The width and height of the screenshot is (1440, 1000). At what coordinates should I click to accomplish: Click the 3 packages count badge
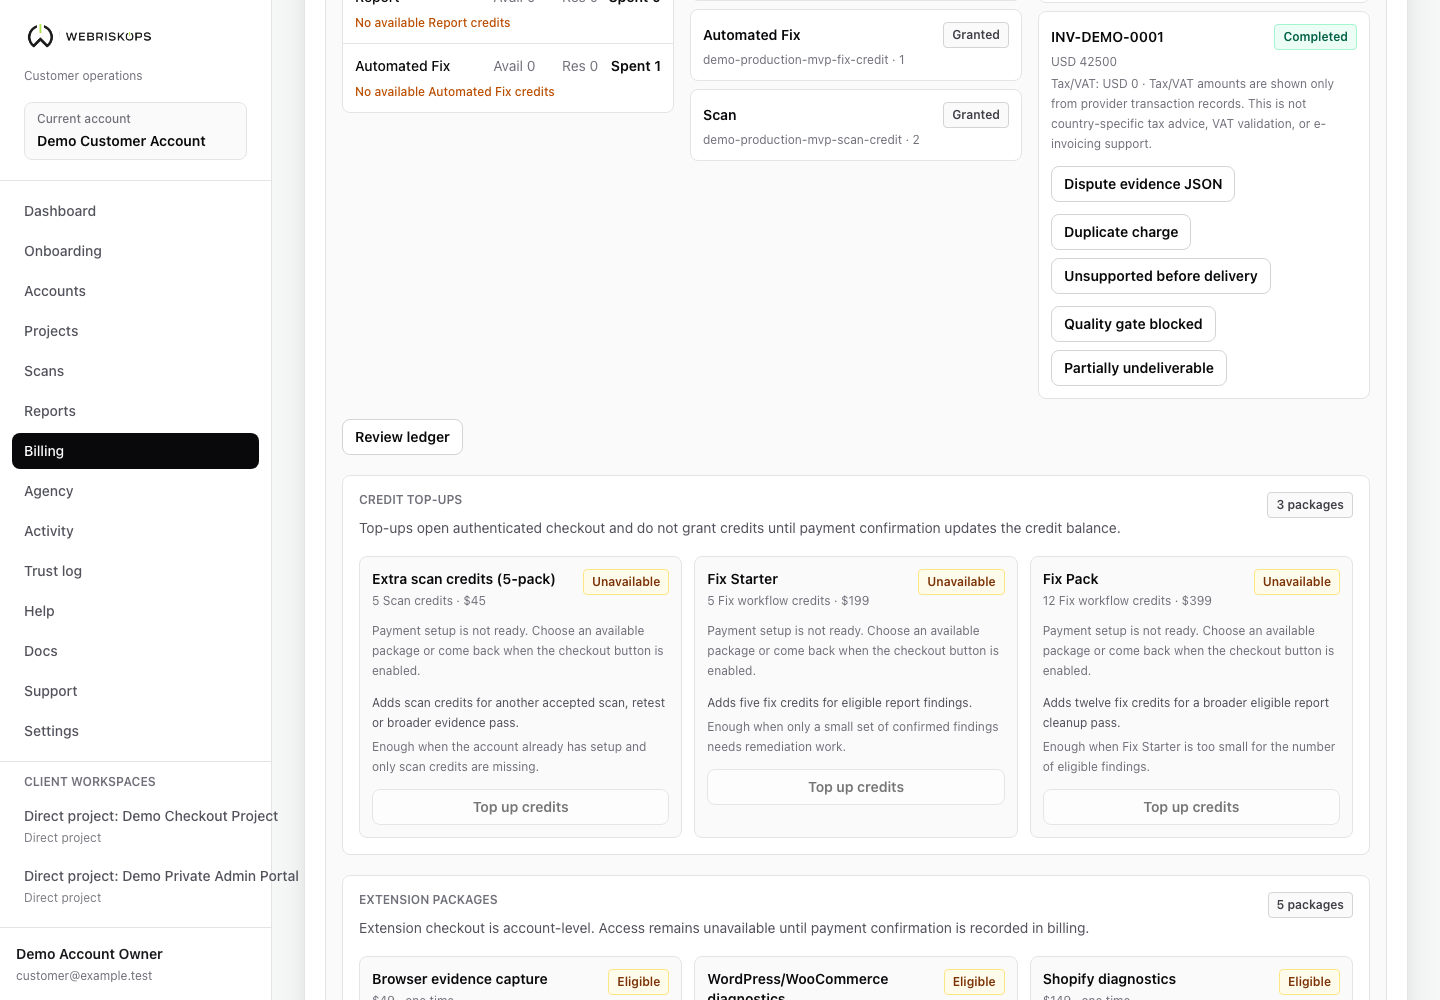click(1310, 505)
